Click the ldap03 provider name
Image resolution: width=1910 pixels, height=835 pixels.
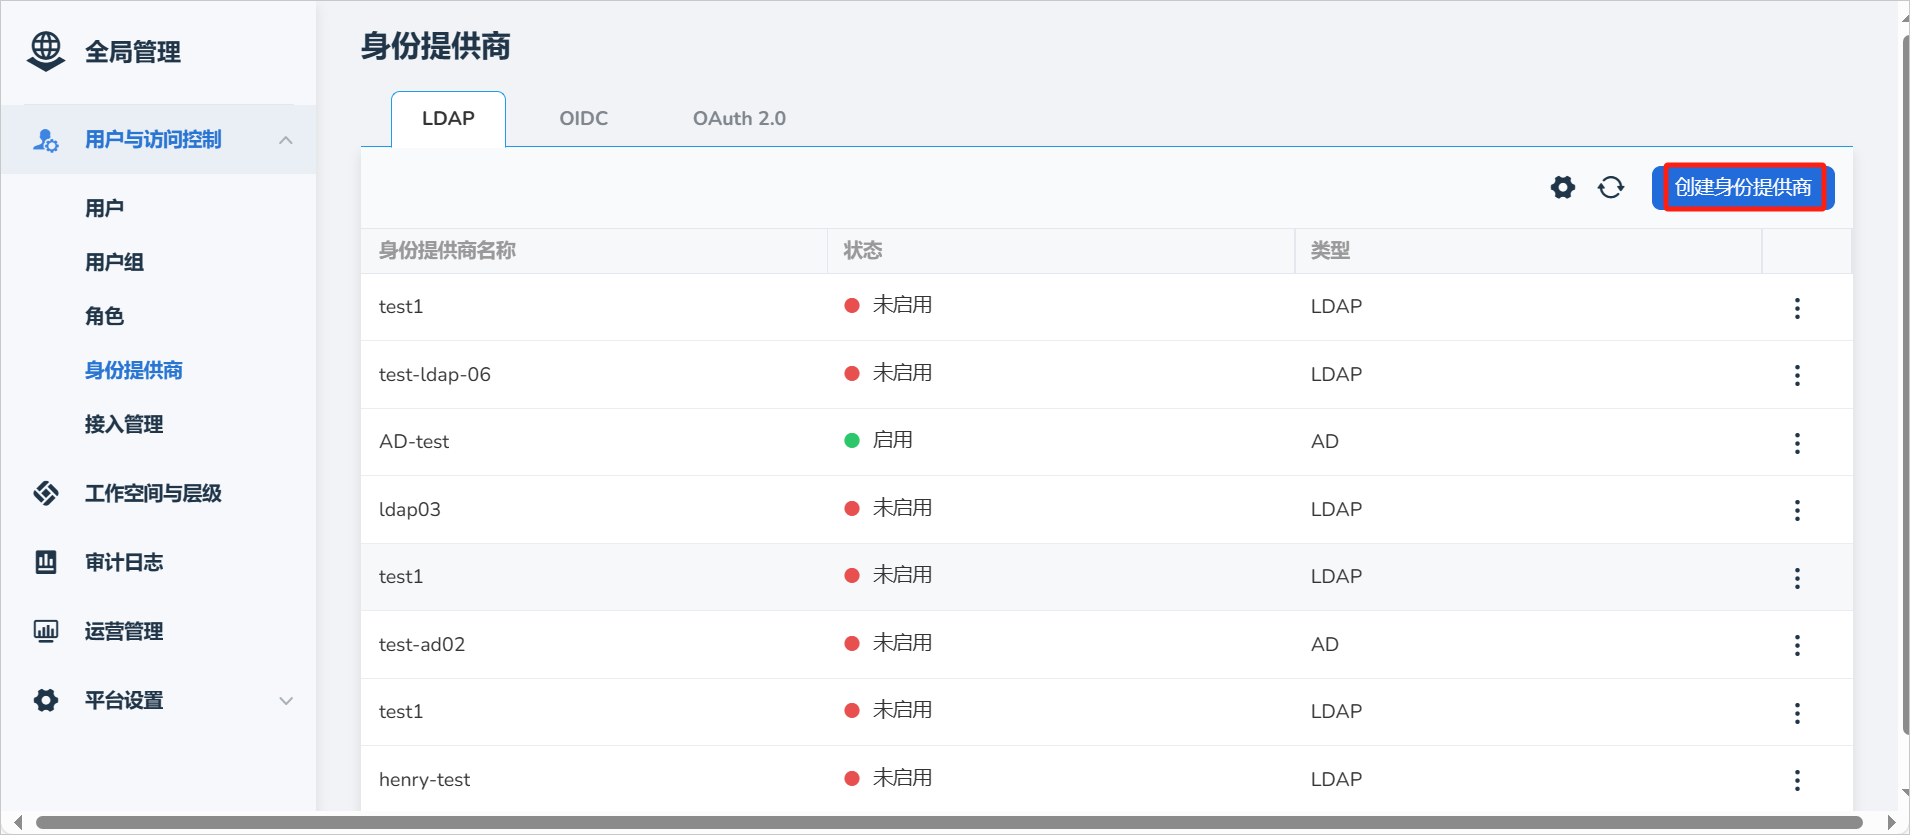(x=410, y=509)
